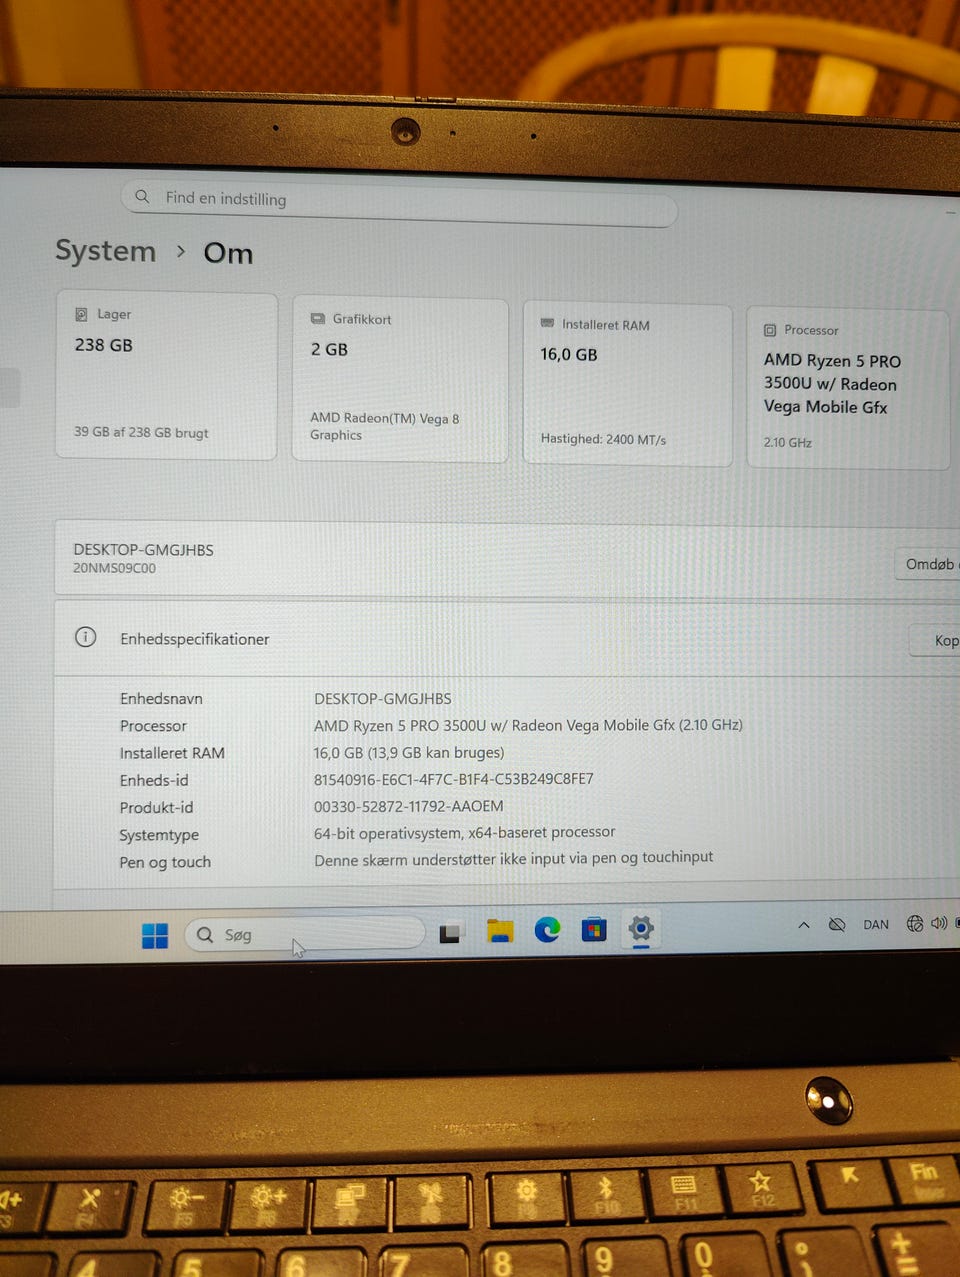Image resolution: width=960 pixels, height=1277 pixels.
Task: Click the magnifier icon in the settings search
Action: point(143,196)
